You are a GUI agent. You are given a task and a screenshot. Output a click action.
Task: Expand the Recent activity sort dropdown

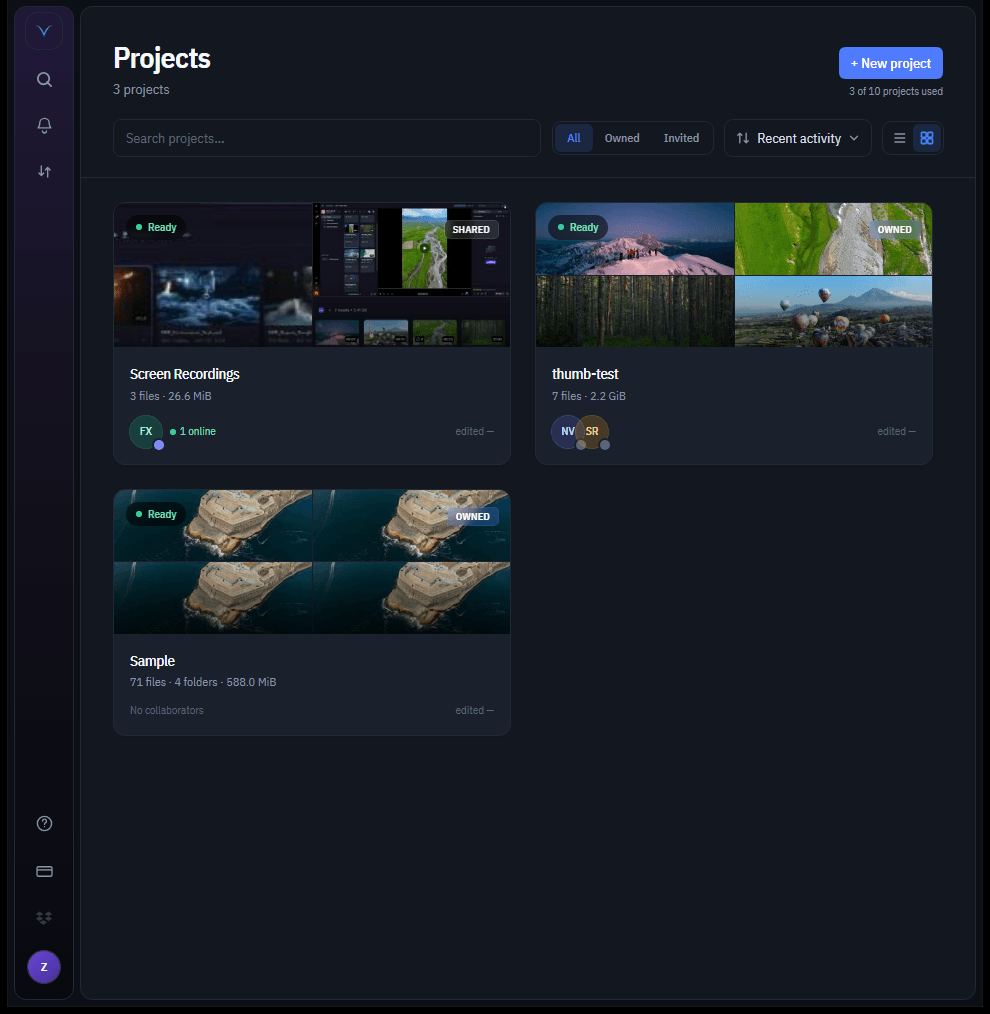point(797,138)
